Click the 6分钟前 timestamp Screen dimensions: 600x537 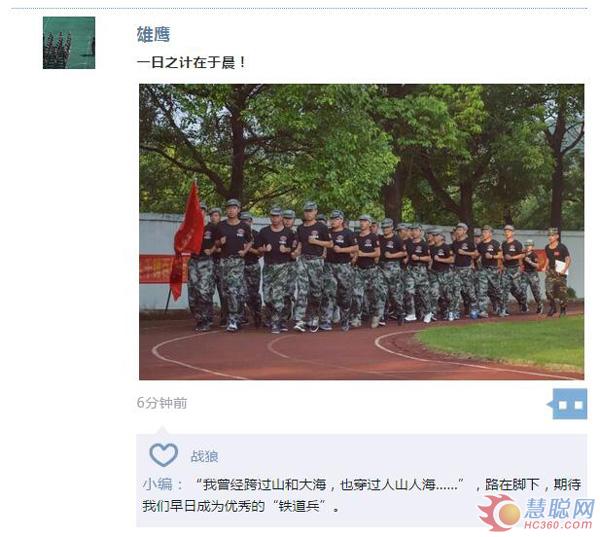pos(162,403)
